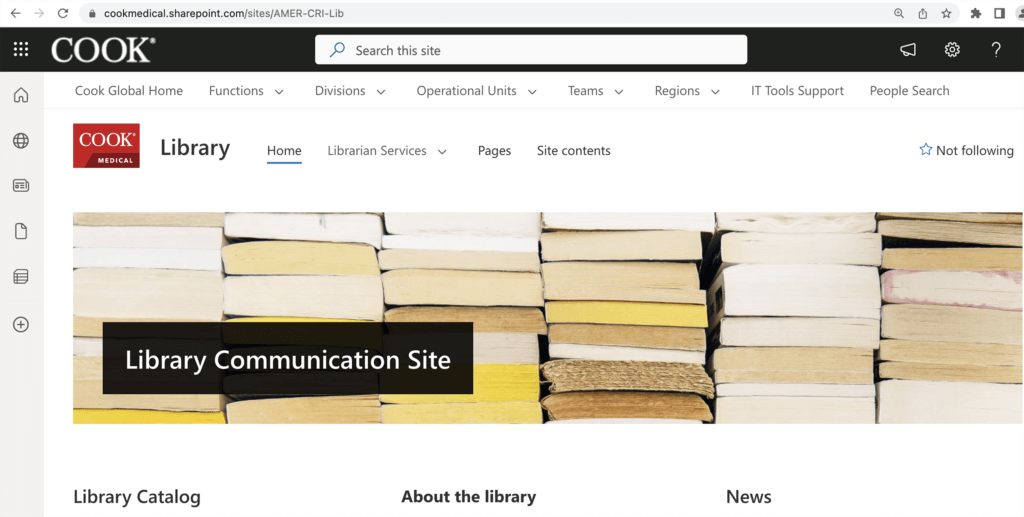The height and width of the screenshot is (517, 1024).
Task: Click the create plus icon in sidebar
Action: pos(21,324)
